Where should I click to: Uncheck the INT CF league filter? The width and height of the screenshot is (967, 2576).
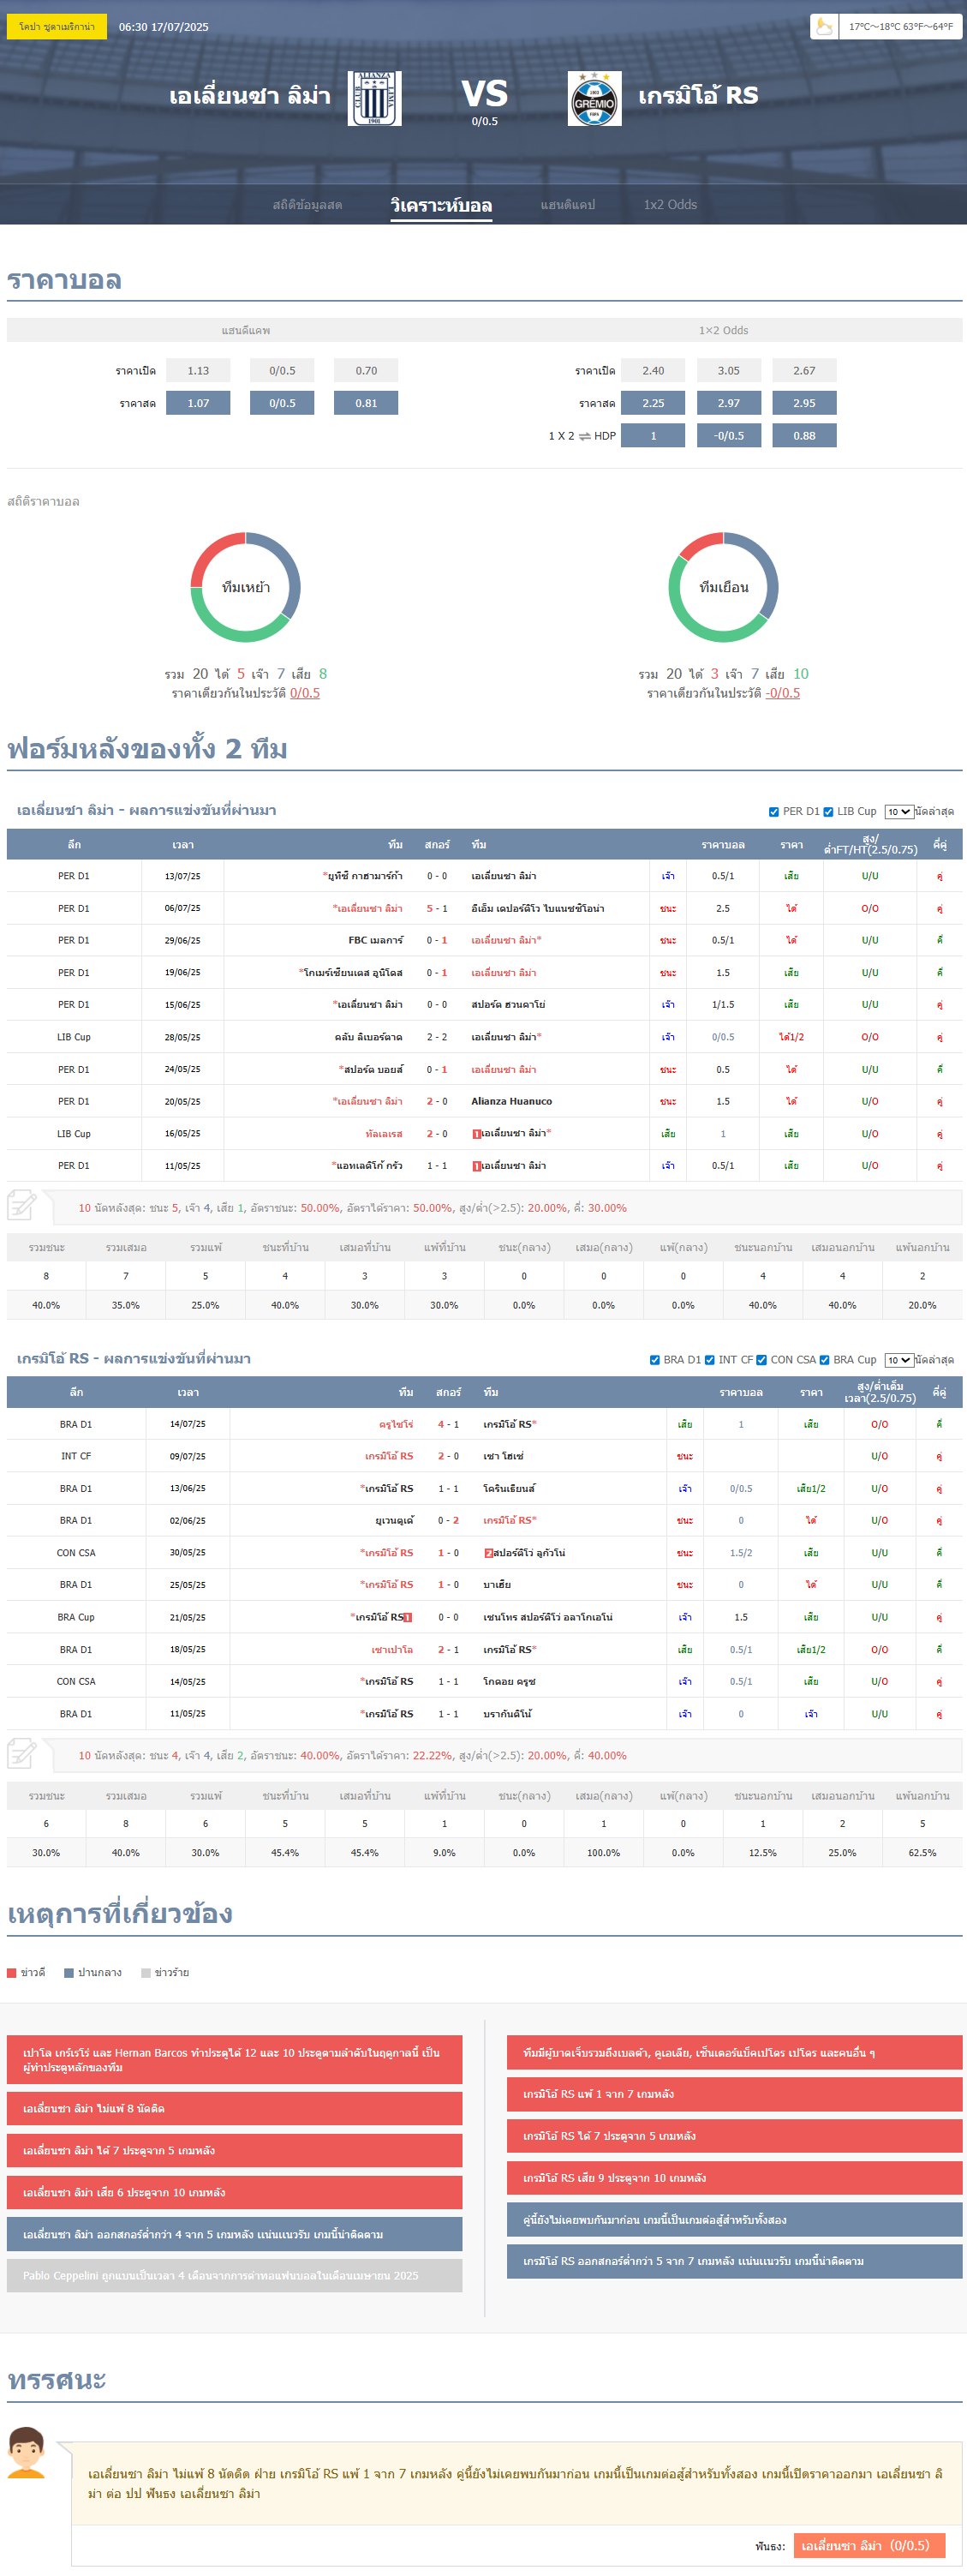tap(710, 1360)
